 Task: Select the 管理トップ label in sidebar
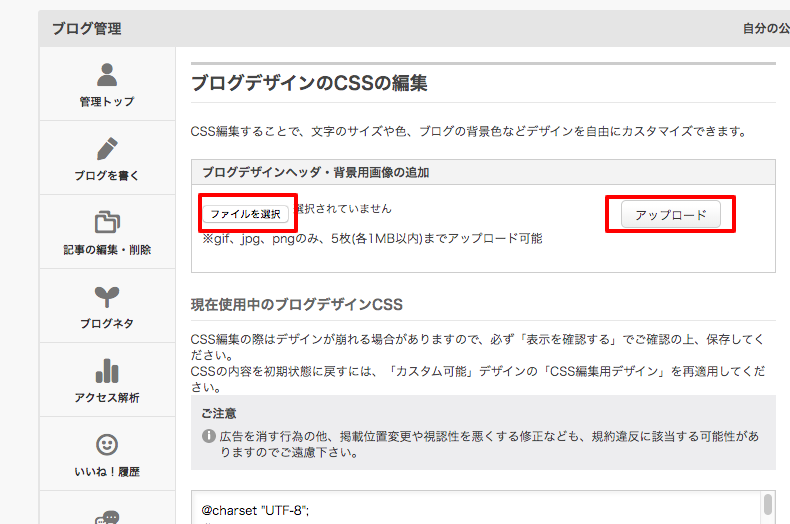107,102
